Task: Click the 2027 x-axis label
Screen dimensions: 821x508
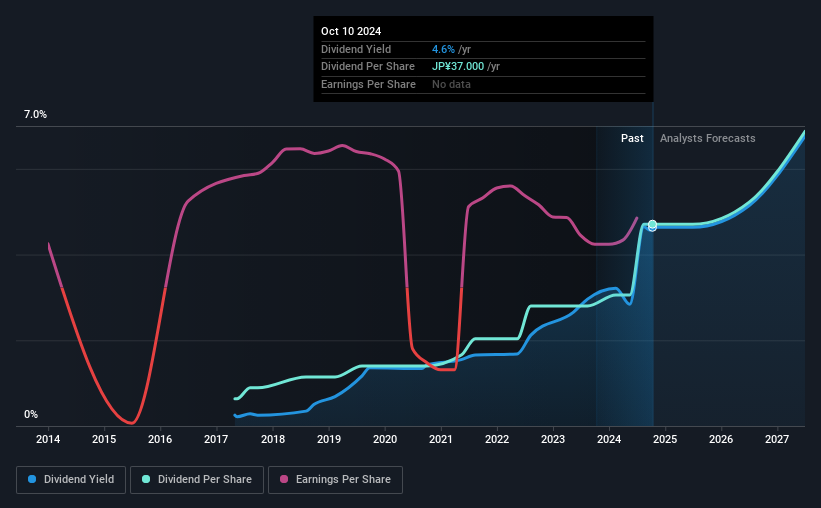Action: coord(777,439)
